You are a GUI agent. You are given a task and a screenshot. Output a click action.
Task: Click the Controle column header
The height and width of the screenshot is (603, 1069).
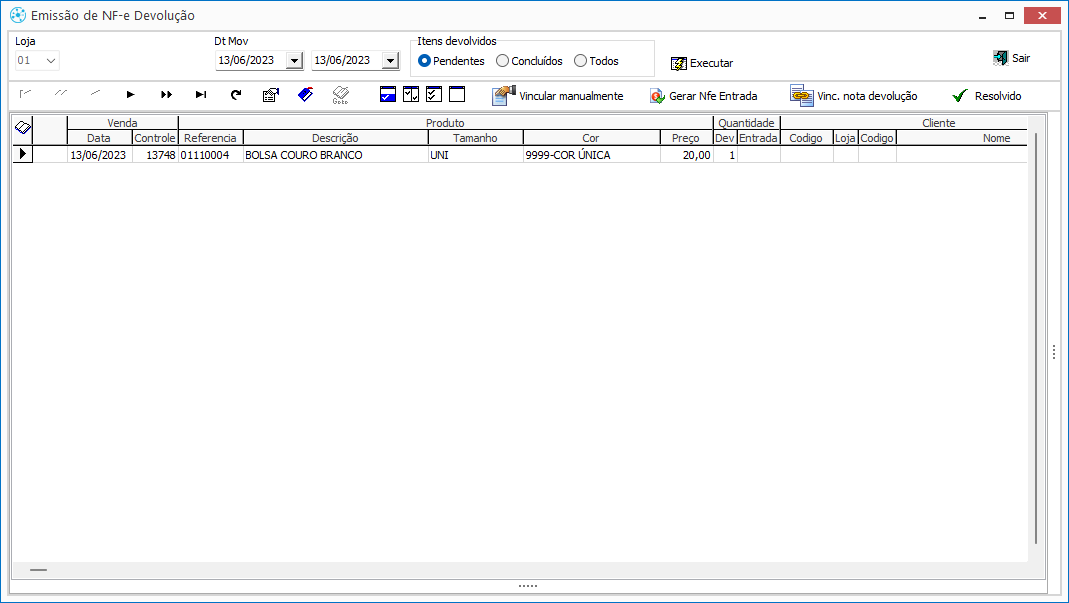coord(155,138)
